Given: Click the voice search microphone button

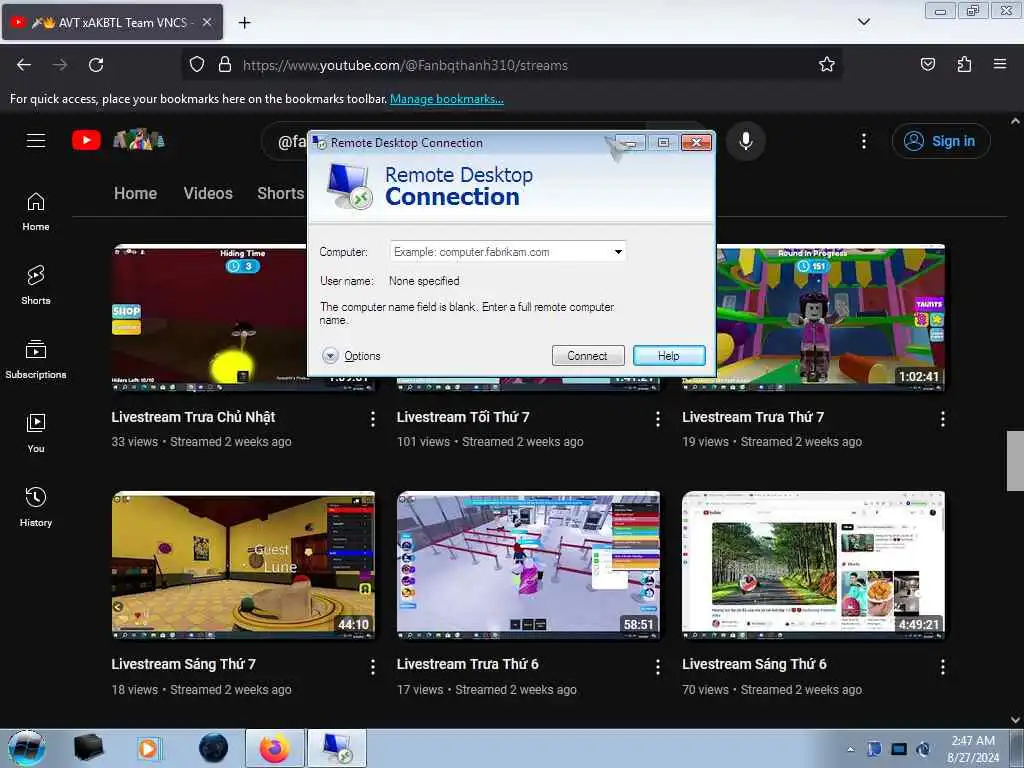Looking at the screenshot, I should (746, 141).
